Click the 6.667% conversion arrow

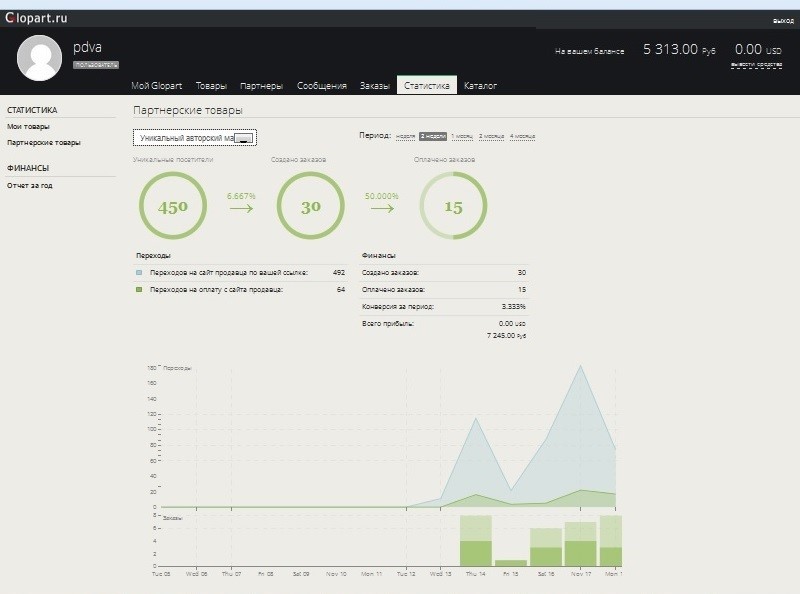[241, 209]
